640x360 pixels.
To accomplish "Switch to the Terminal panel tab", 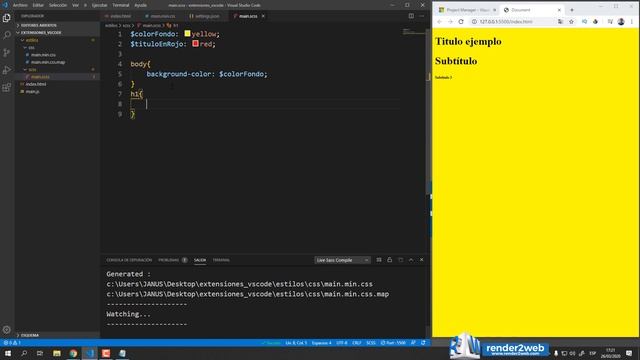I will (x=221, y=260).
